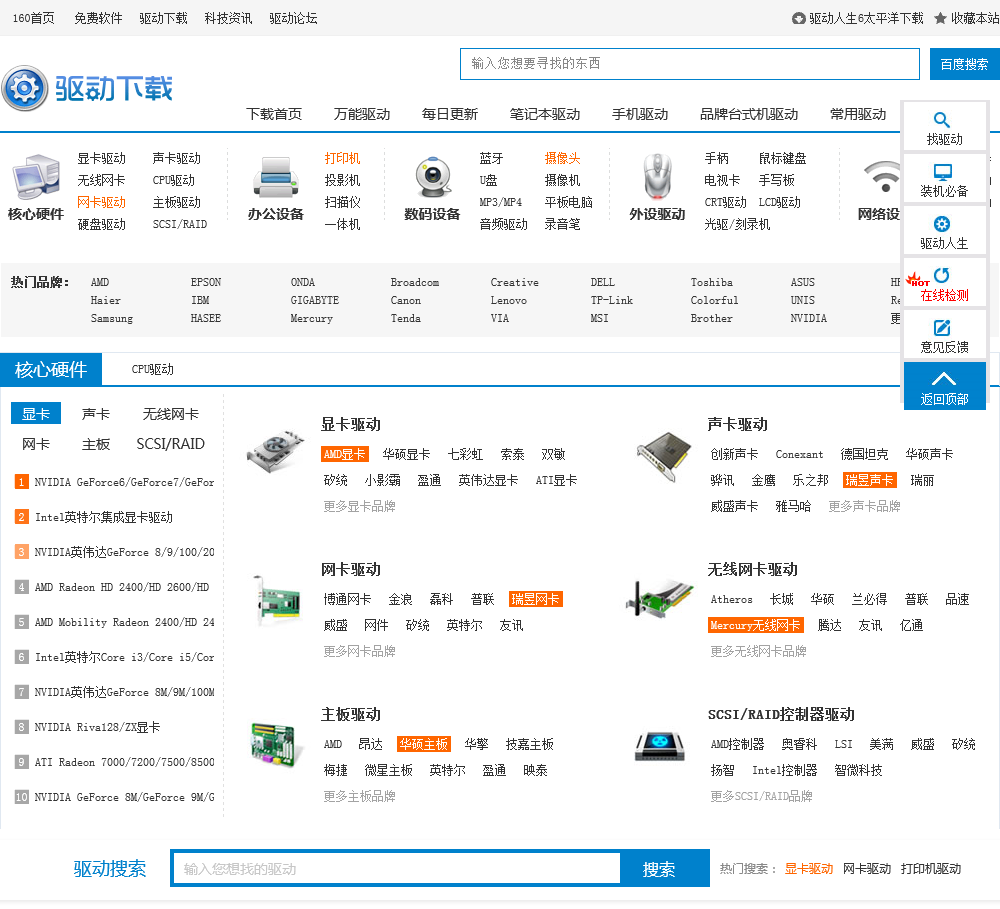Open CPU驱动 link beside 核心硬件 heading
Screen dimensions: 1000x909
pos(152,369)
